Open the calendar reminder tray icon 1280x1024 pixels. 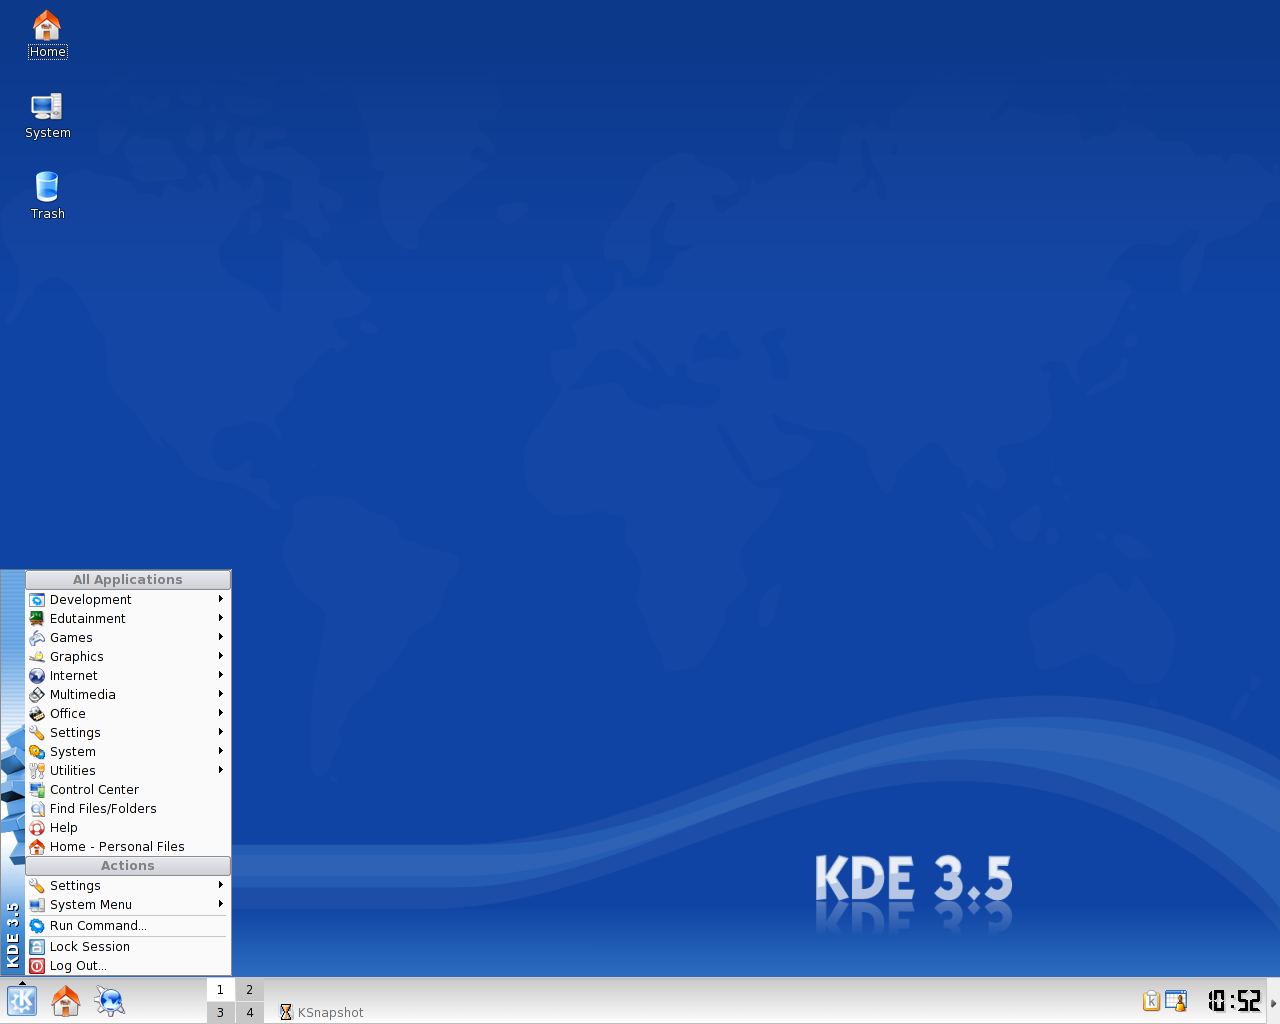tap(1176, 1001)
